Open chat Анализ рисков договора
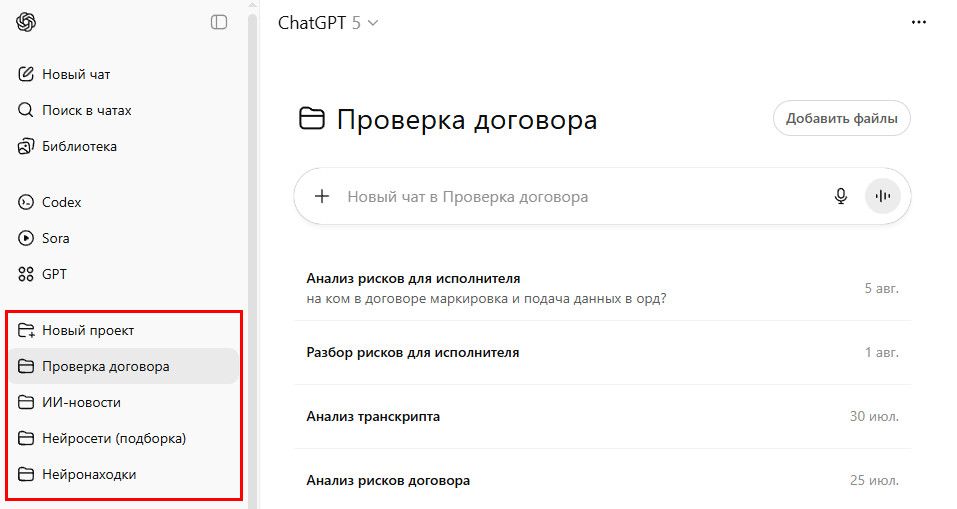 tap(602, 480)
